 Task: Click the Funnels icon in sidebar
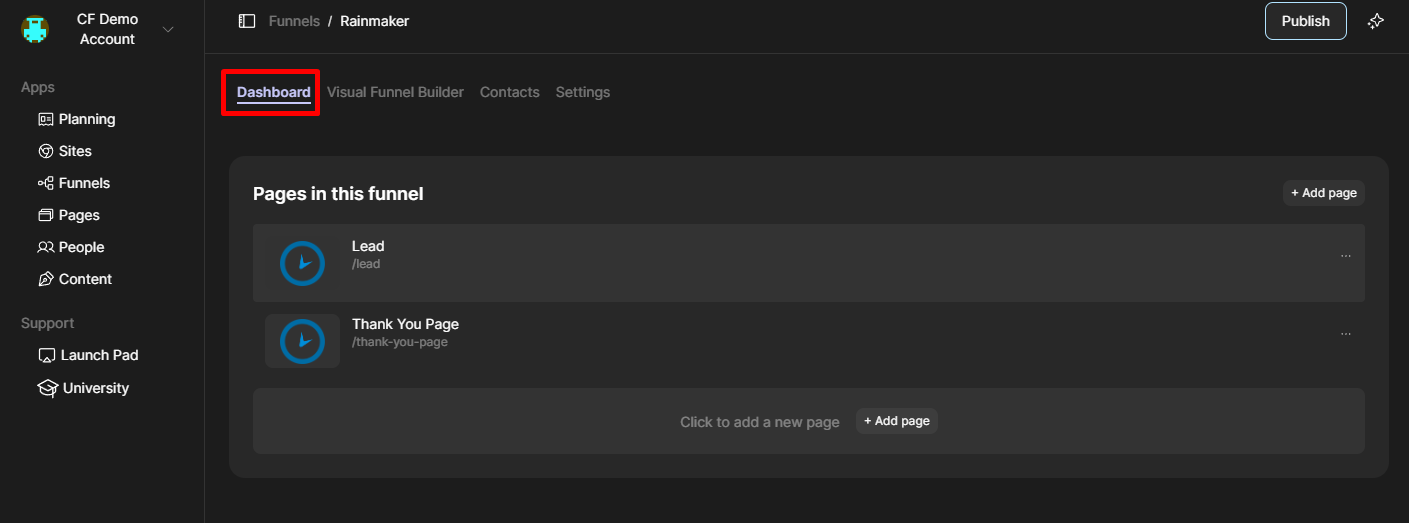tap(46, 183)
